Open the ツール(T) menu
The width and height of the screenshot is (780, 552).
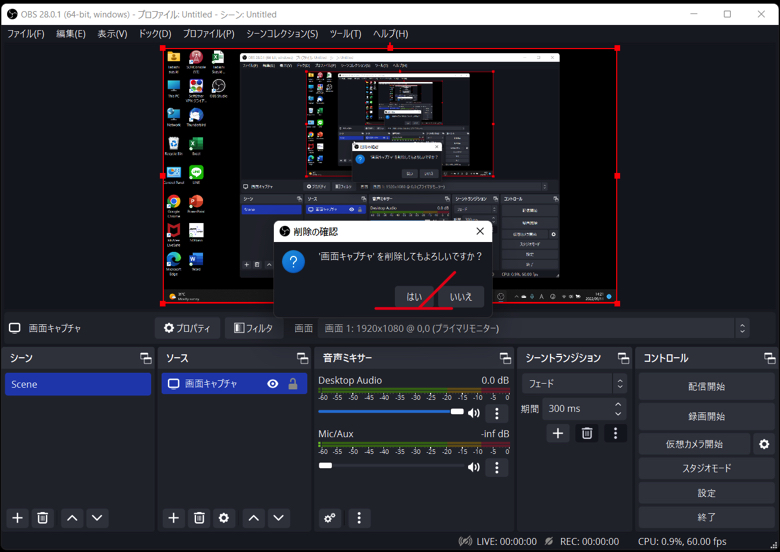(345, 34)
